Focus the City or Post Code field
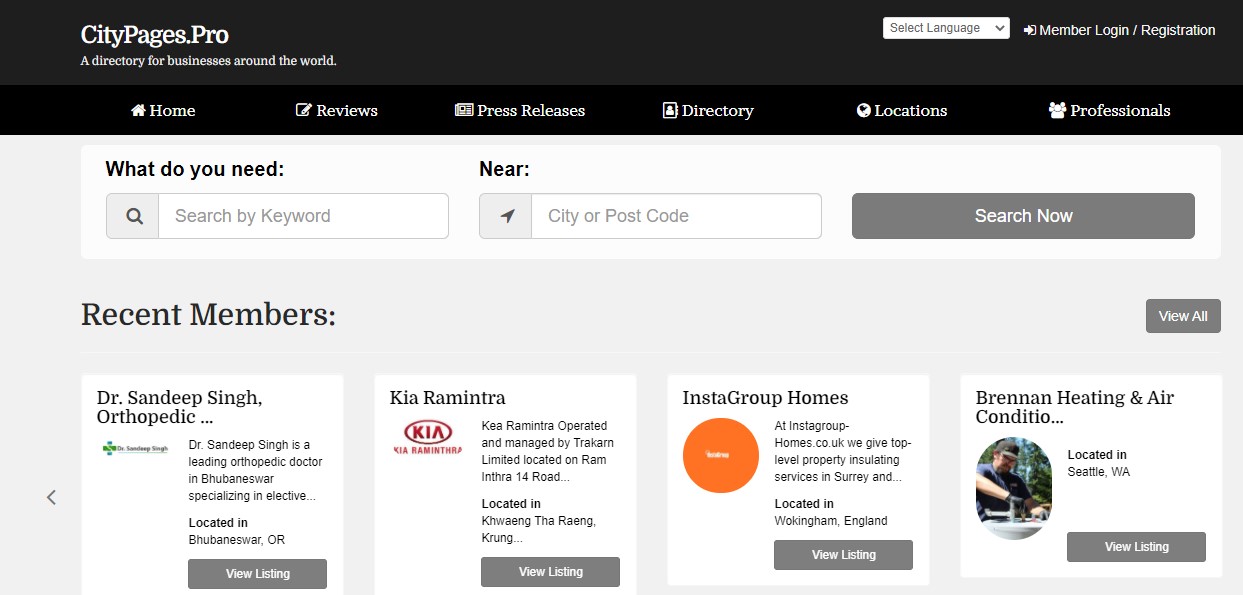 click(676, 216)
